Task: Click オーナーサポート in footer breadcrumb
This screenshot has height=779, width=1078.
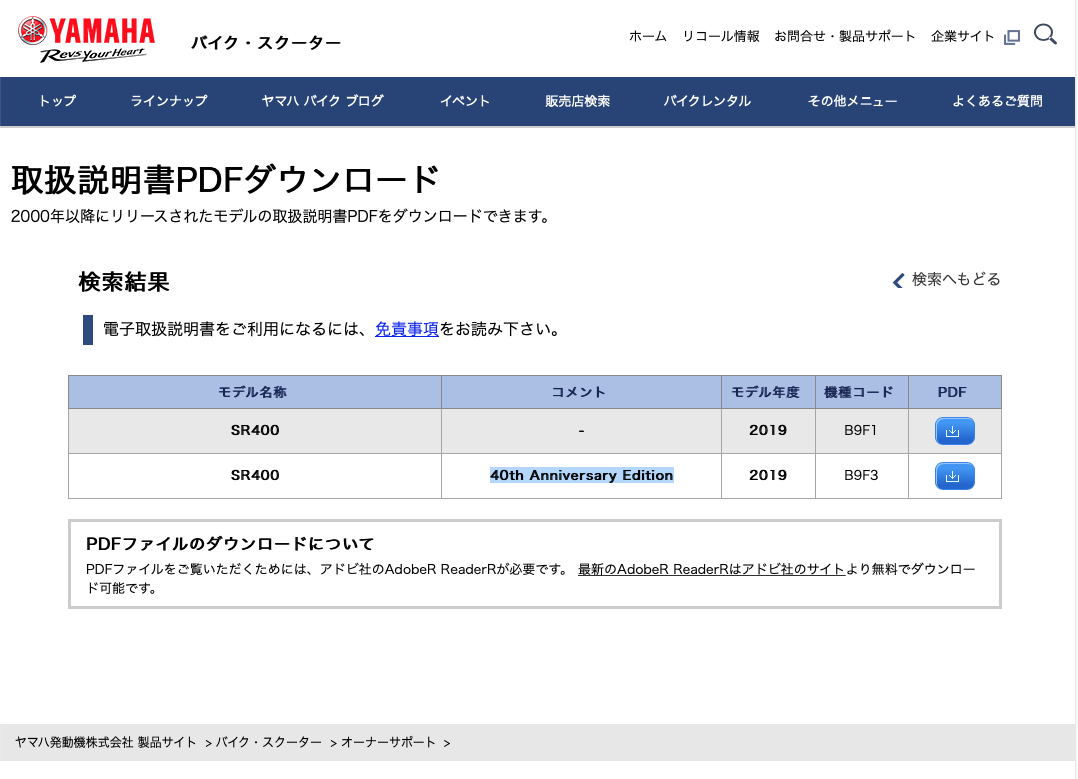Action: (388, 743)
